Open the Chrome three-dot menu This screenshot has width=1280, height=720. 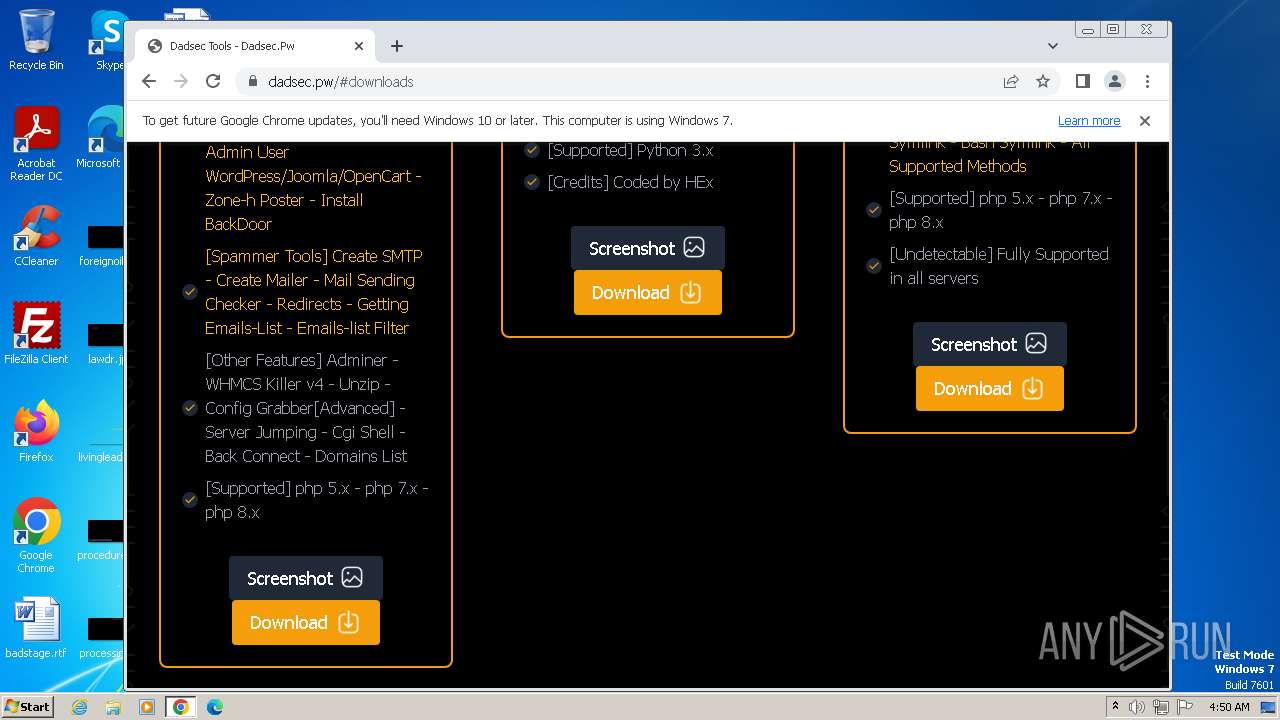pos(1147,81)
